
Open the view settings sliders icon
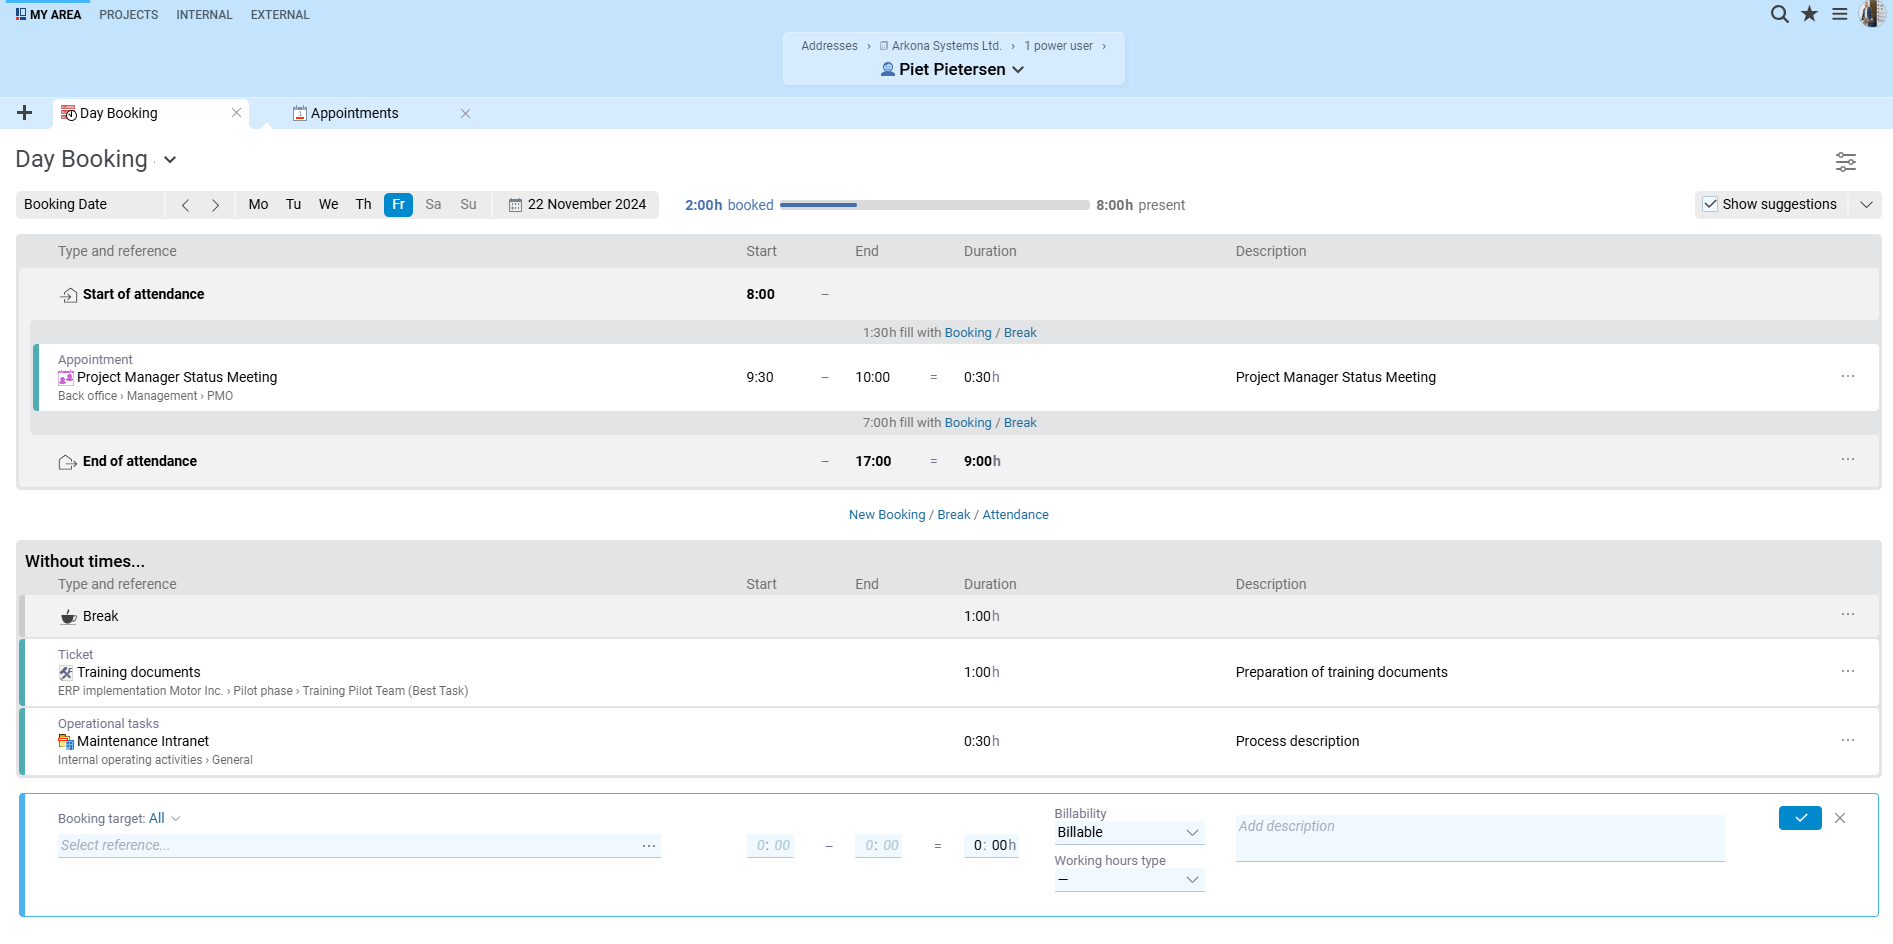[1845, 161]
